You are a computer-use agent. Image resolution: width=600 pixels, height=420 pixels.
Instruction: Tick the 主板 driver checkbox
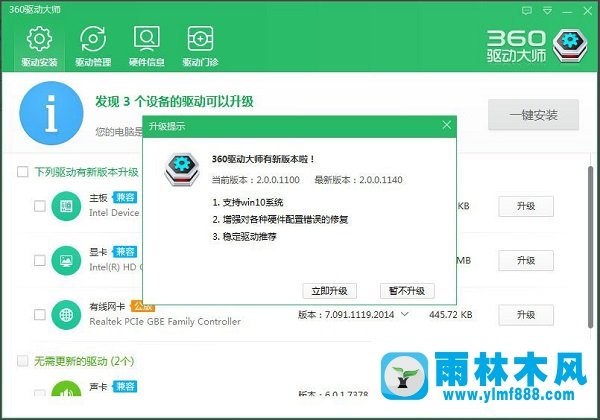click(x=40, y=206)
